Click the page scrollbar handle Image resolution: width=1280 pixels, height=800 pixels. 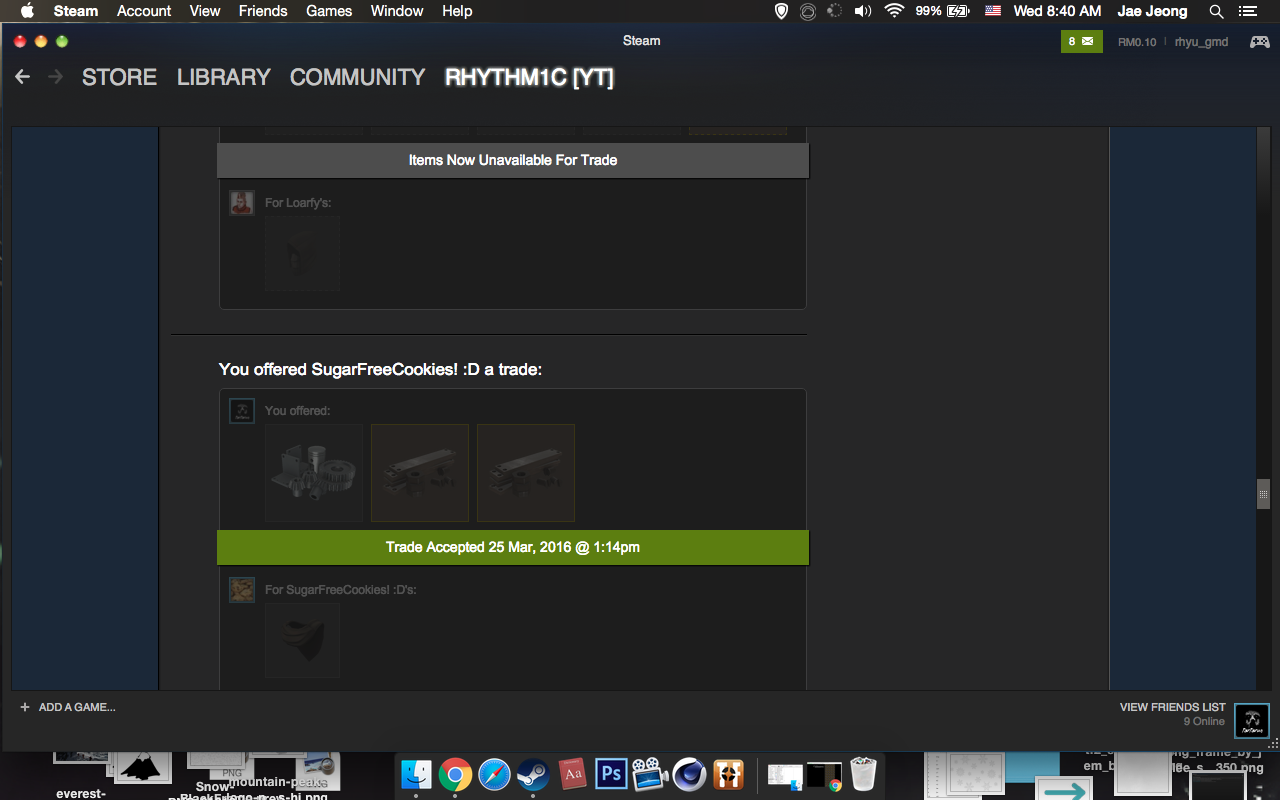tap(1263, 494)
